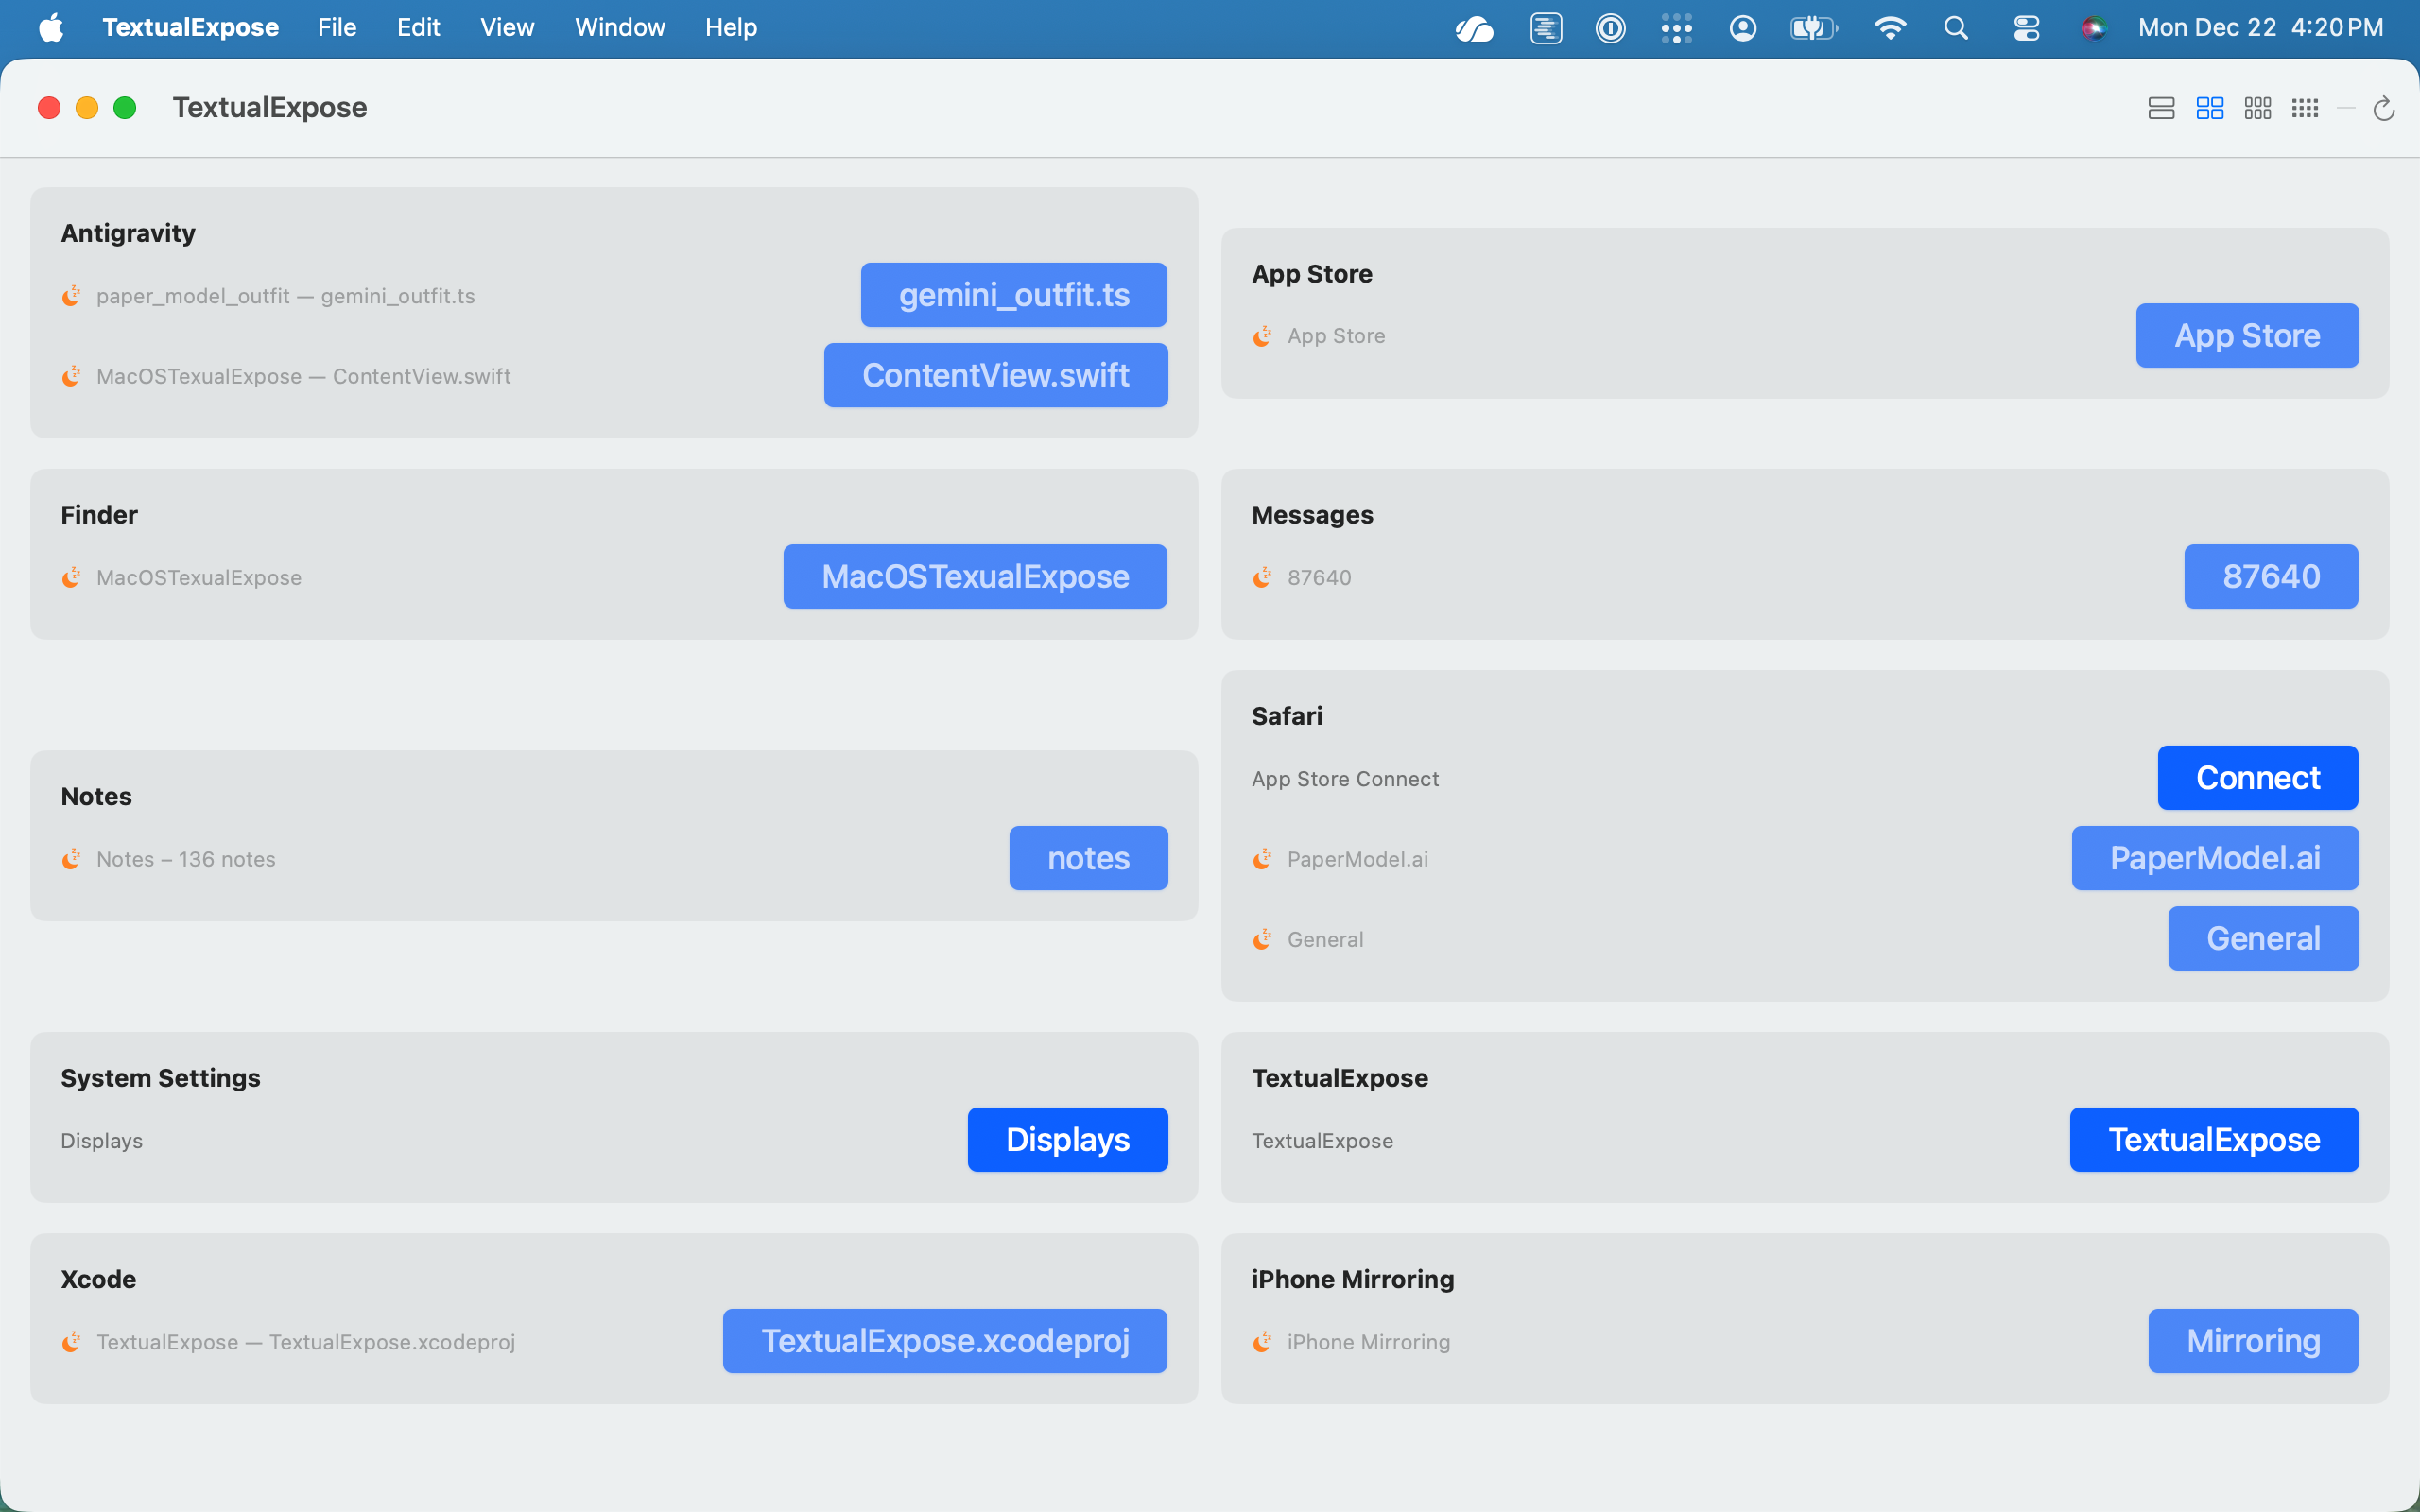The image size is (2420, 1512).
Task: Click the Displays button under System Settings
Action: click(1067, 1140)
